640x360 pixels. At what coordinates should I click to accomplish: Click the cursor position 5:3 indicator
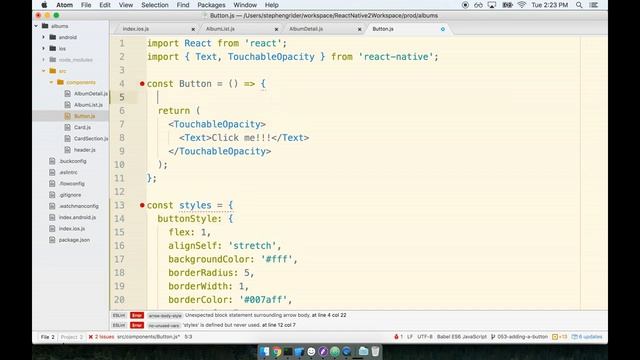188,337
